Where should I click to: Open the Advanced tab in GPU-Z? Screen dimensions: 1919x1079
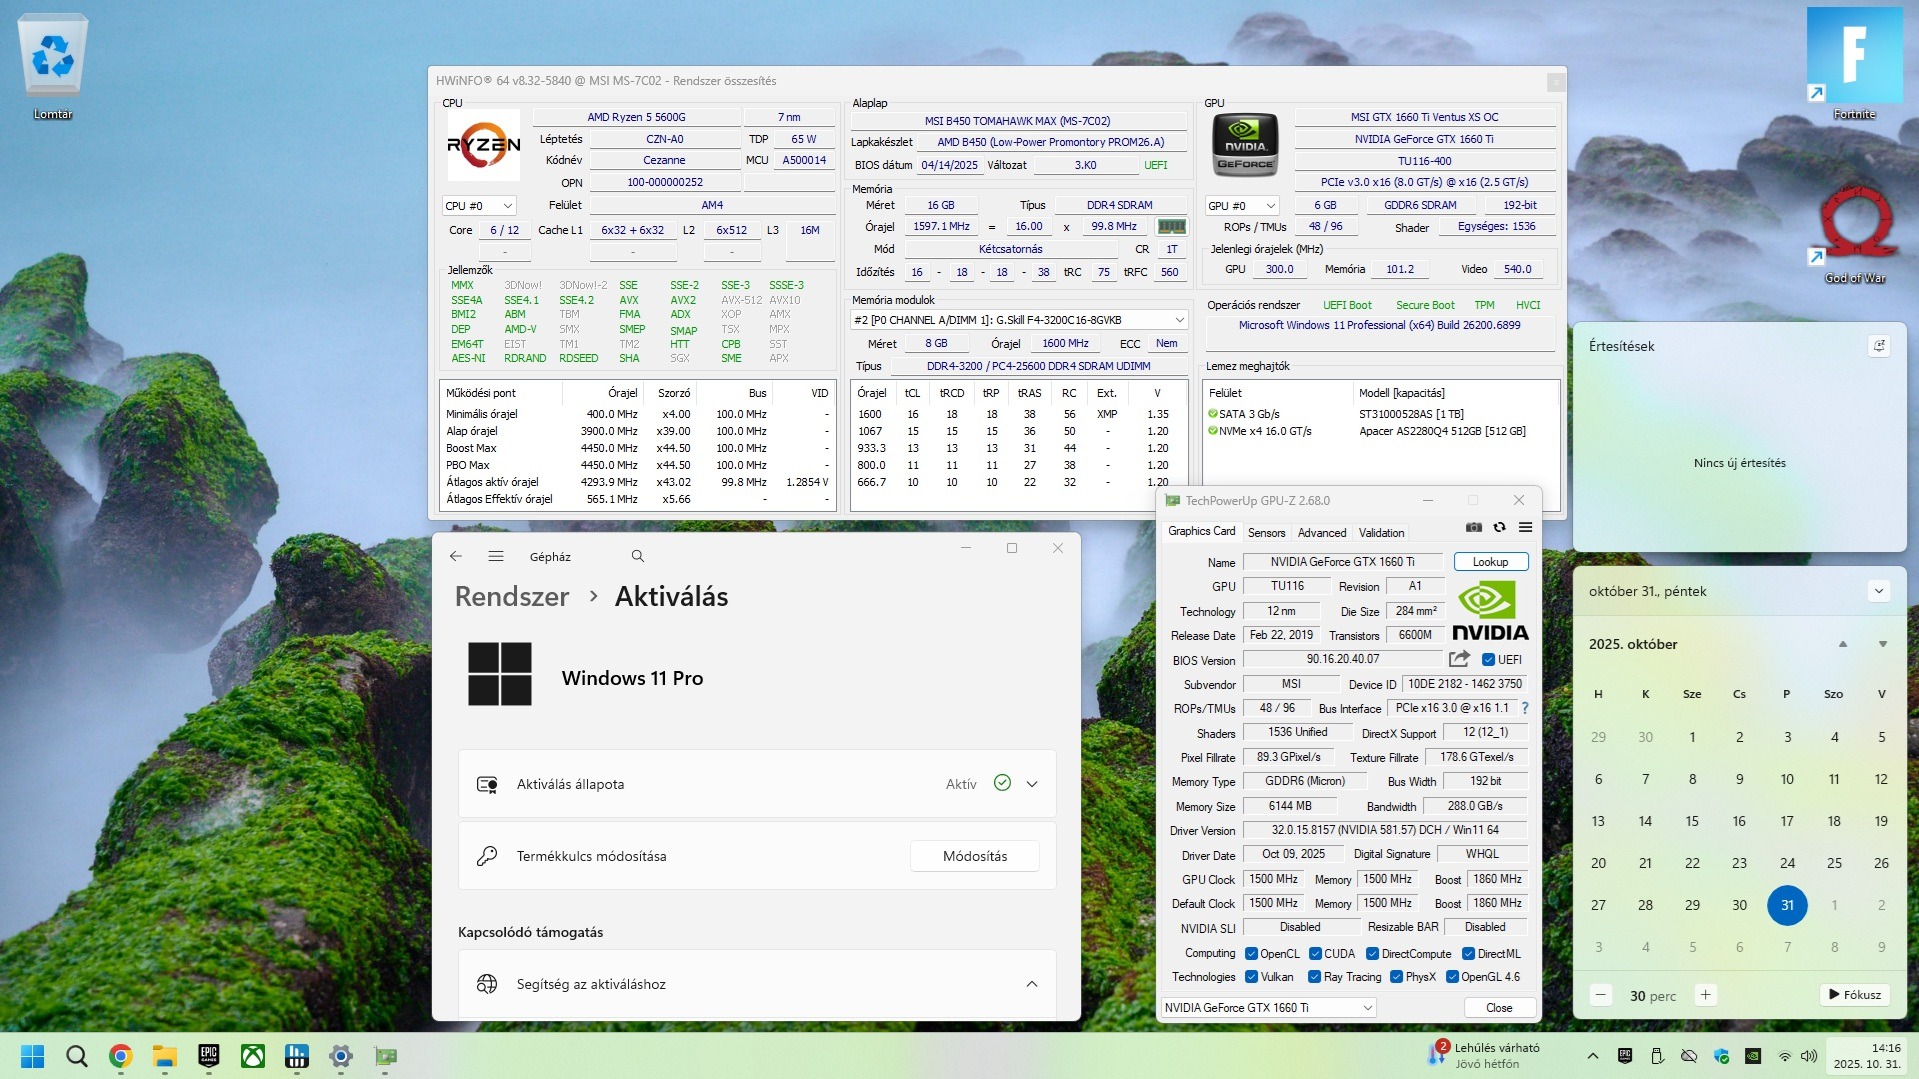pos(1322,533)
